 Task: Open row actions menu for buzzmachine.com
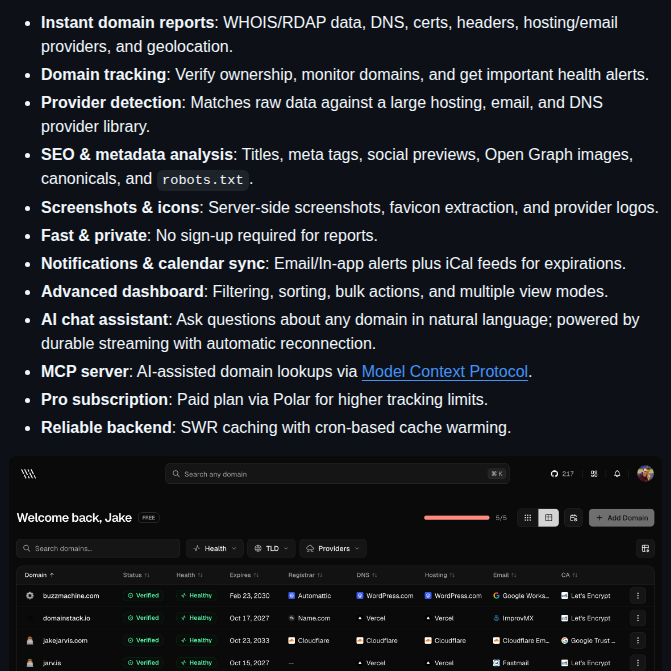point(638,596)
